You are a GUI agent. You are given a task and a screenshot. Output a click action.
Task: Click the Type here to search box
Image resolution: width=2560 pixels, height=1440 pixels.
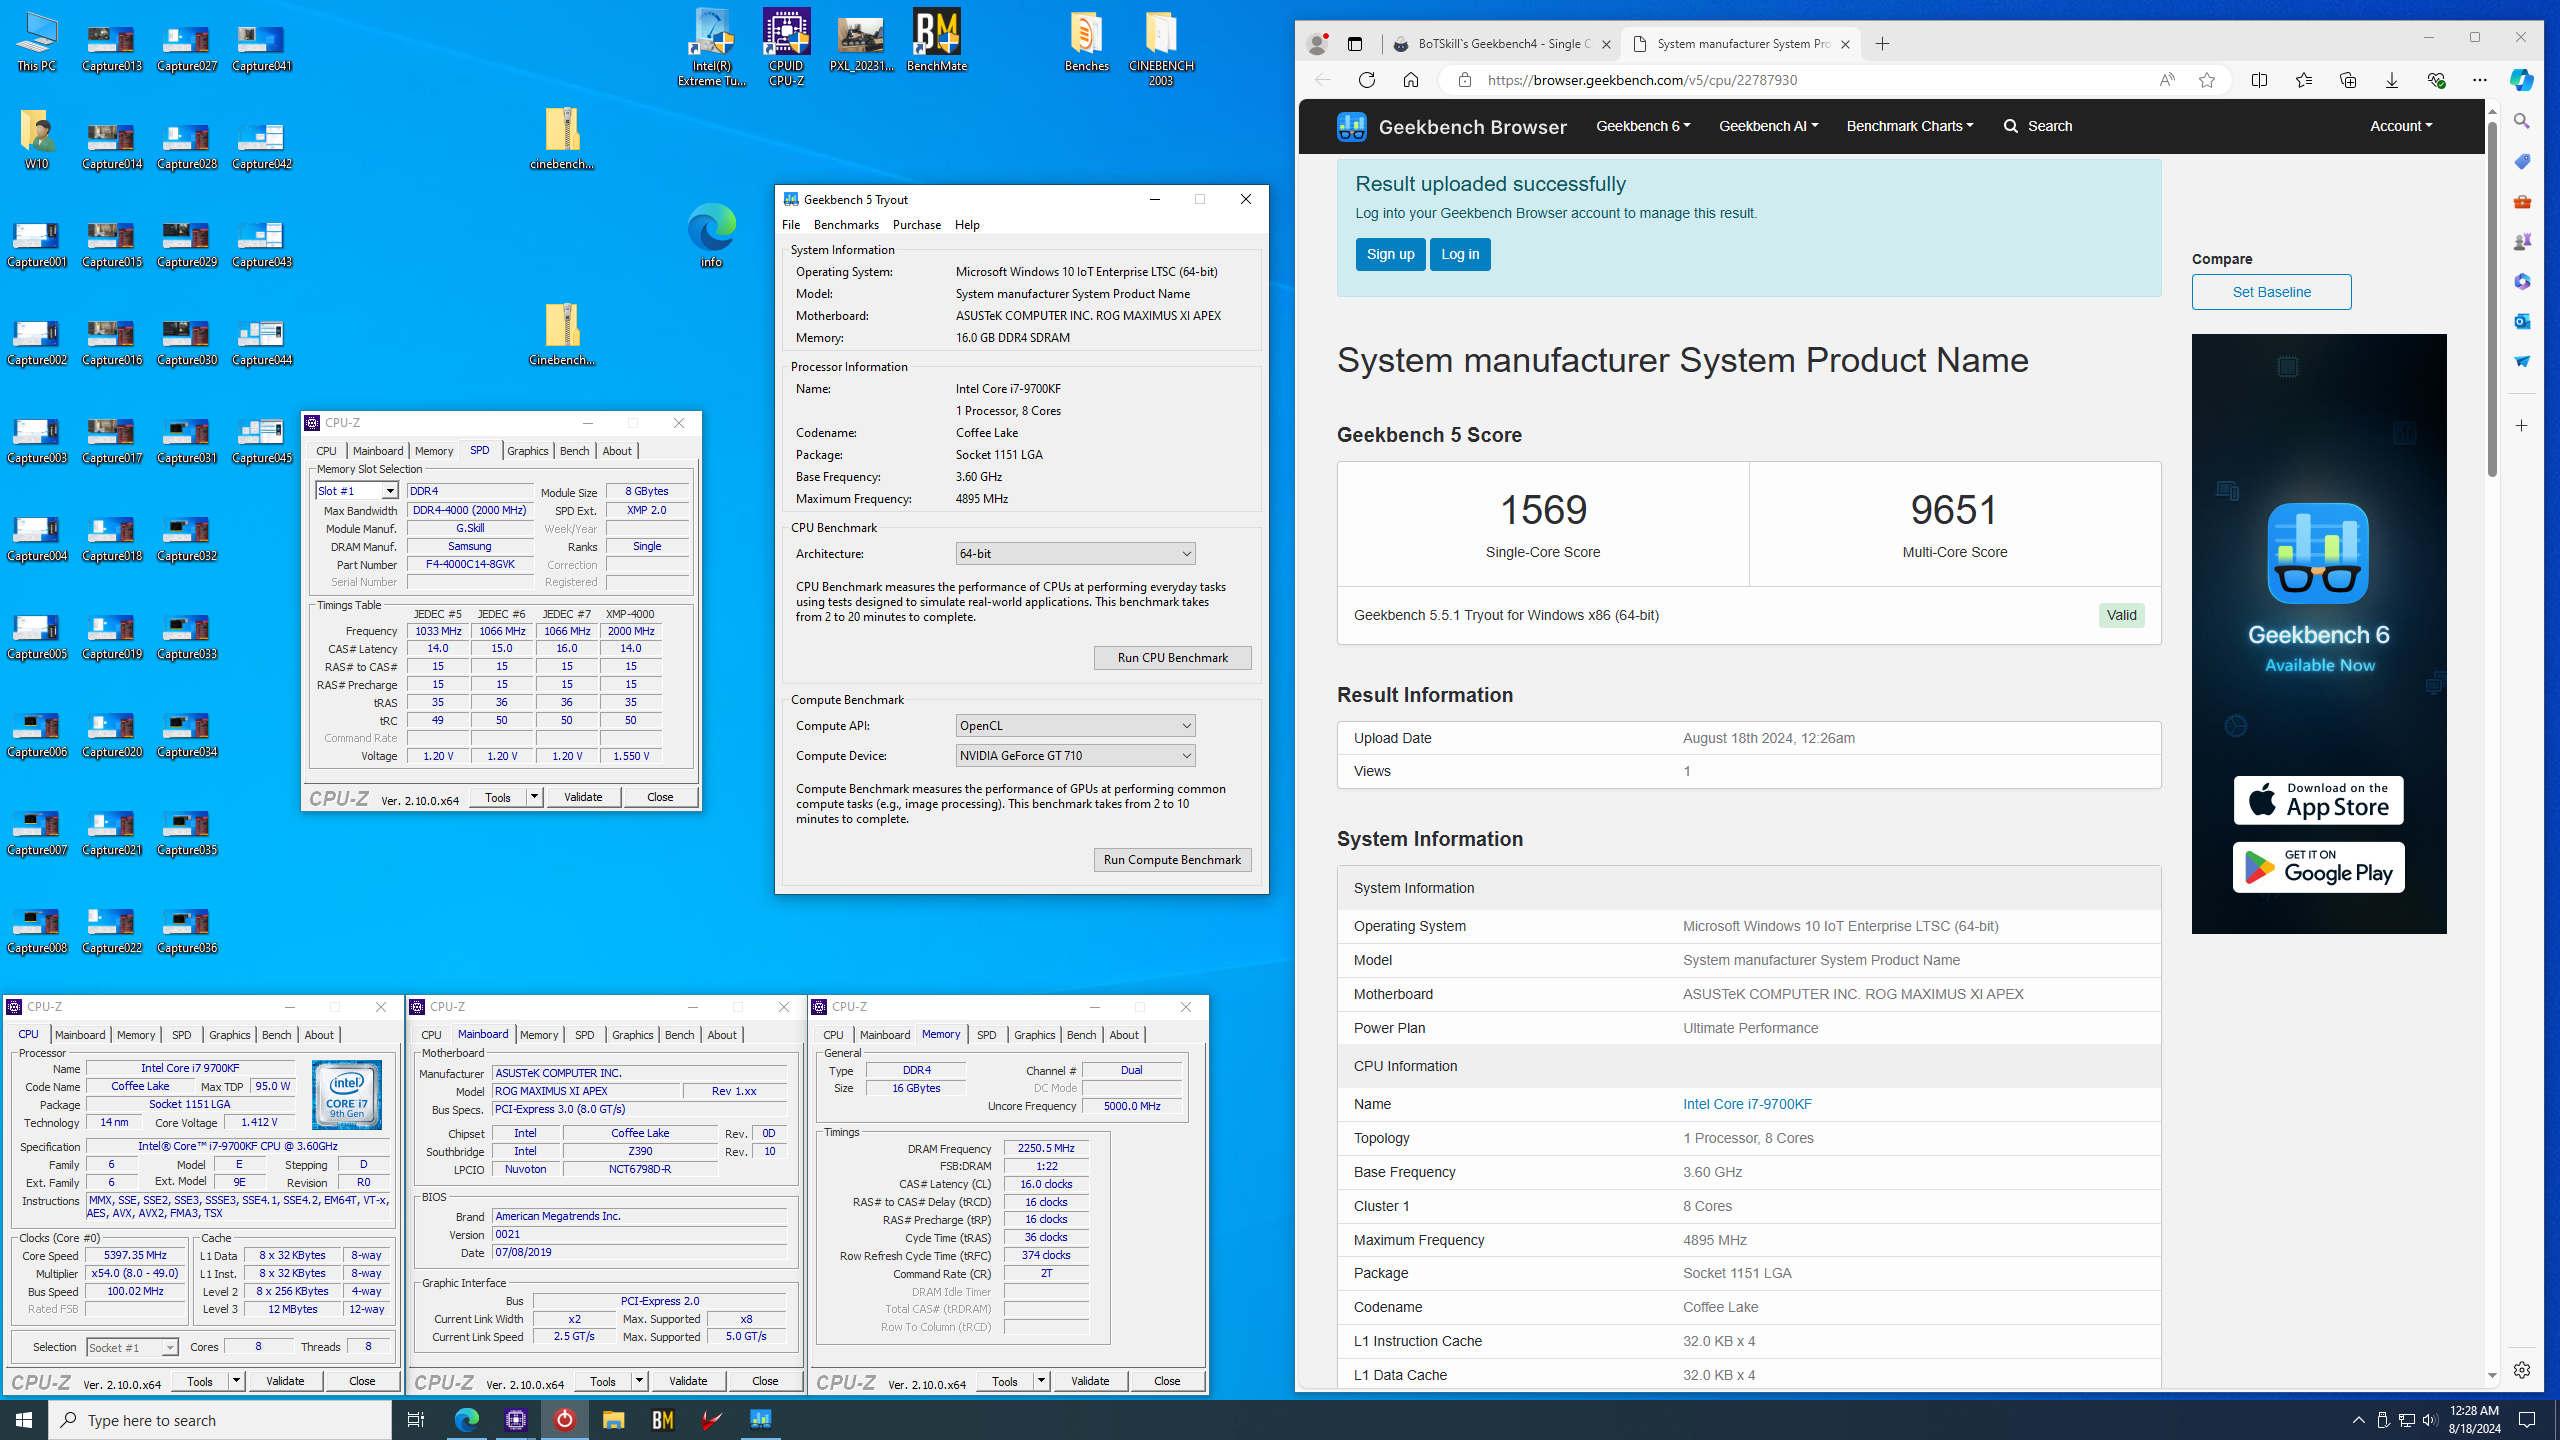coord(220,1420)
